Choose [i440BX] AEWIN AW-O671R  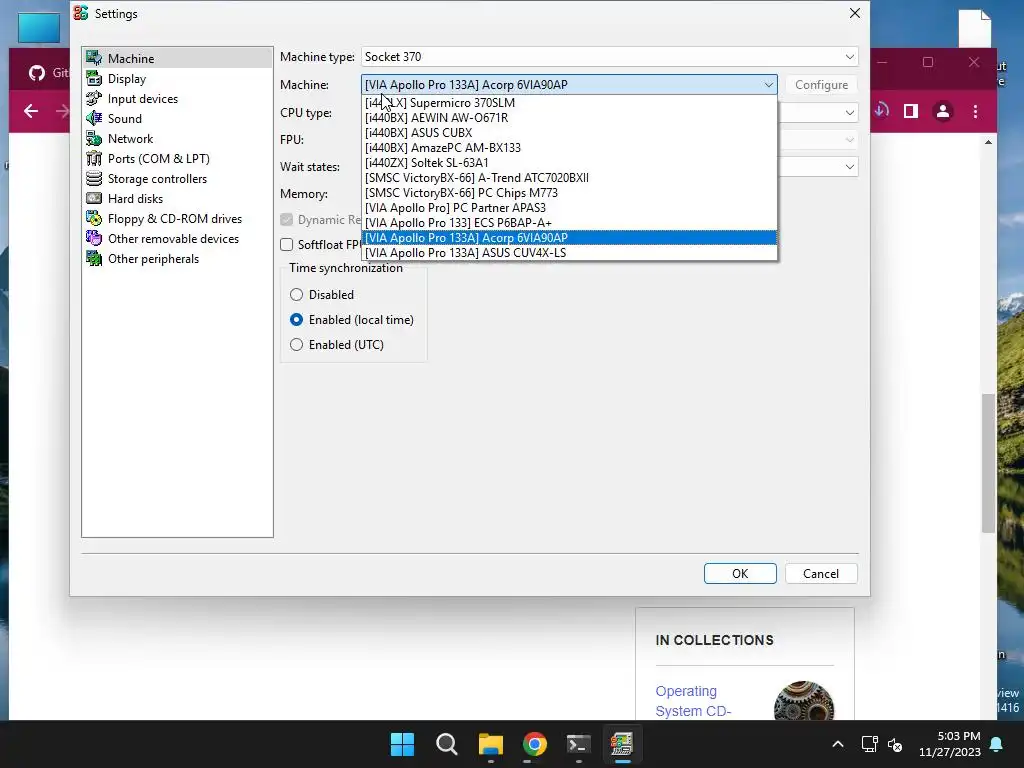click(569, 118)
